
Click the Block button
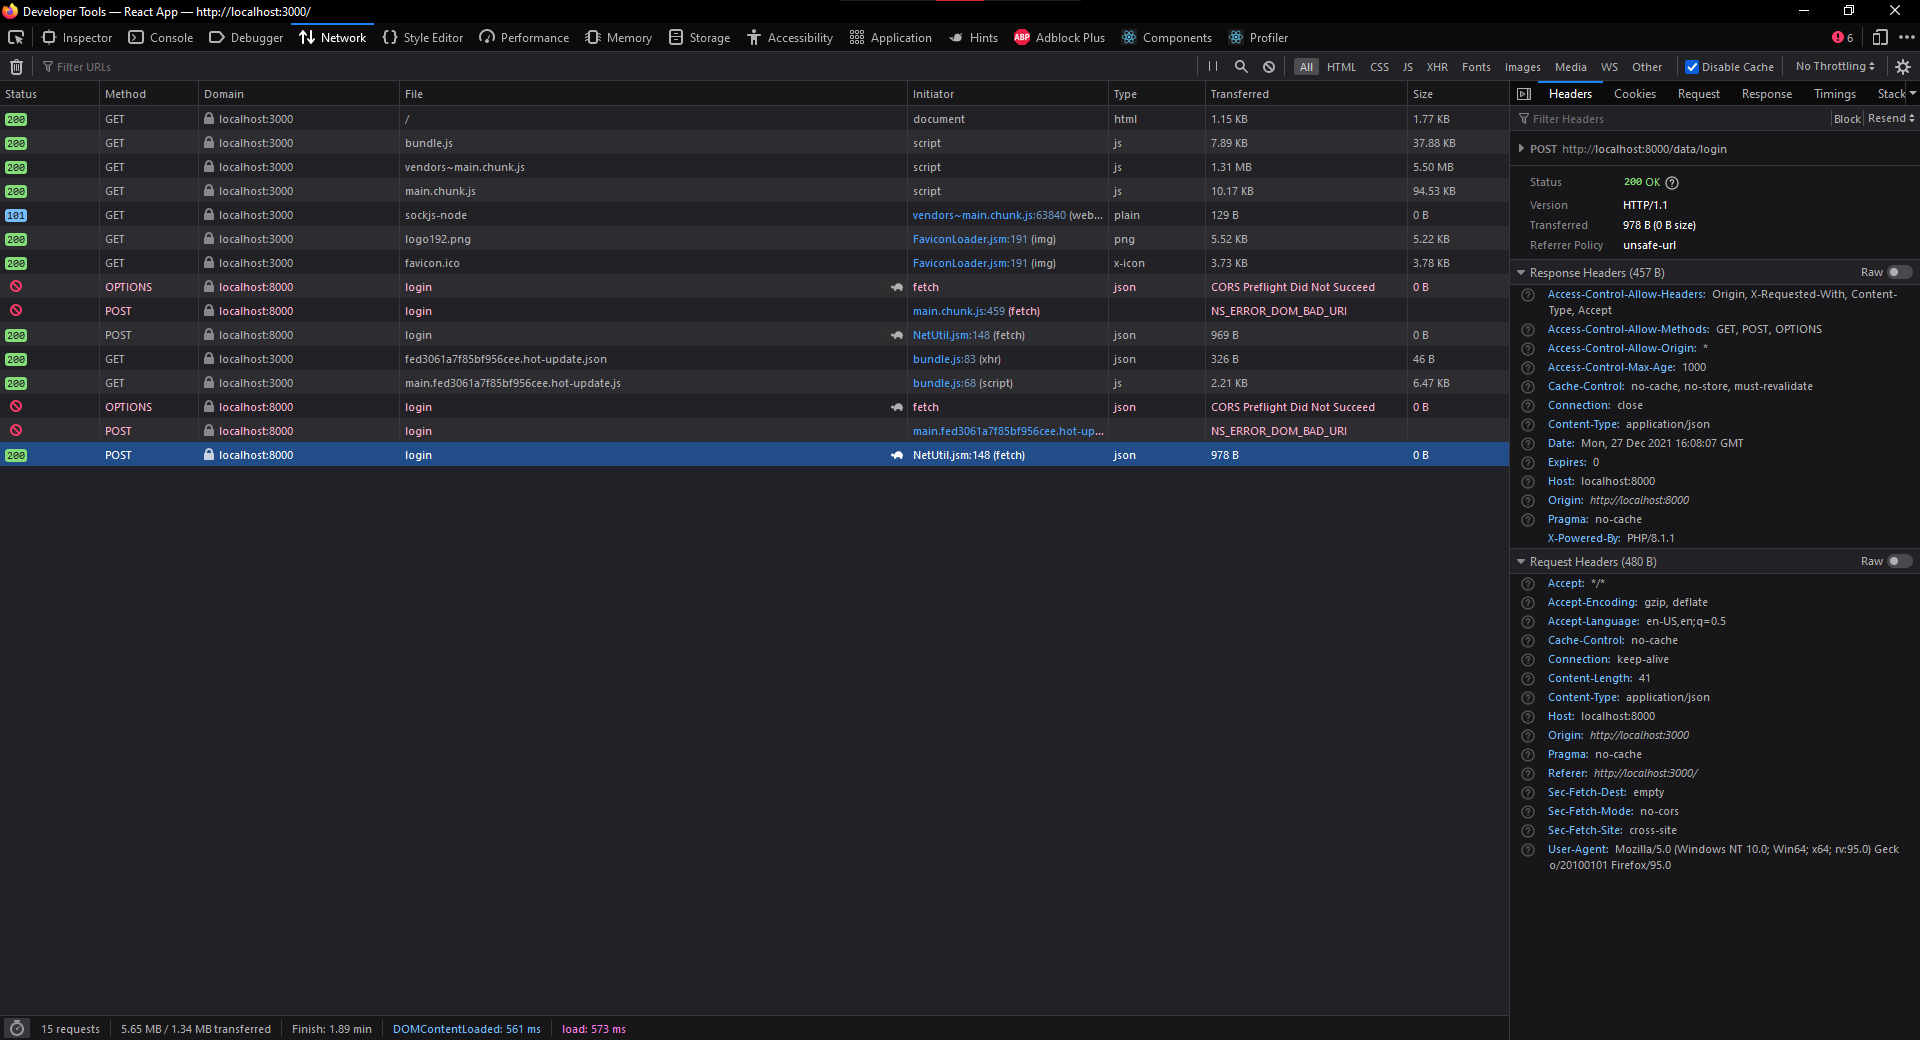coord(1847,119)
